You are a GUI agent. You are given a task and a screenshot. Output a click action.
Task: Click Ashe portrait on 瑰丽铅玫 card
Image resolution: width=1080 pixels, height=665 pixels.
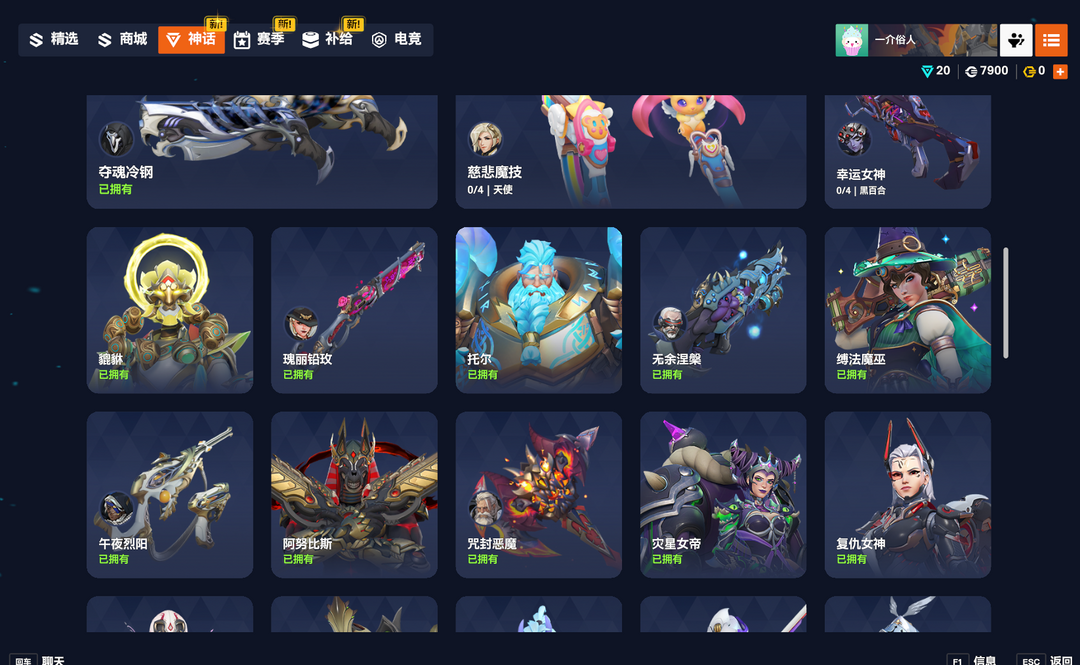click(300, 324)
